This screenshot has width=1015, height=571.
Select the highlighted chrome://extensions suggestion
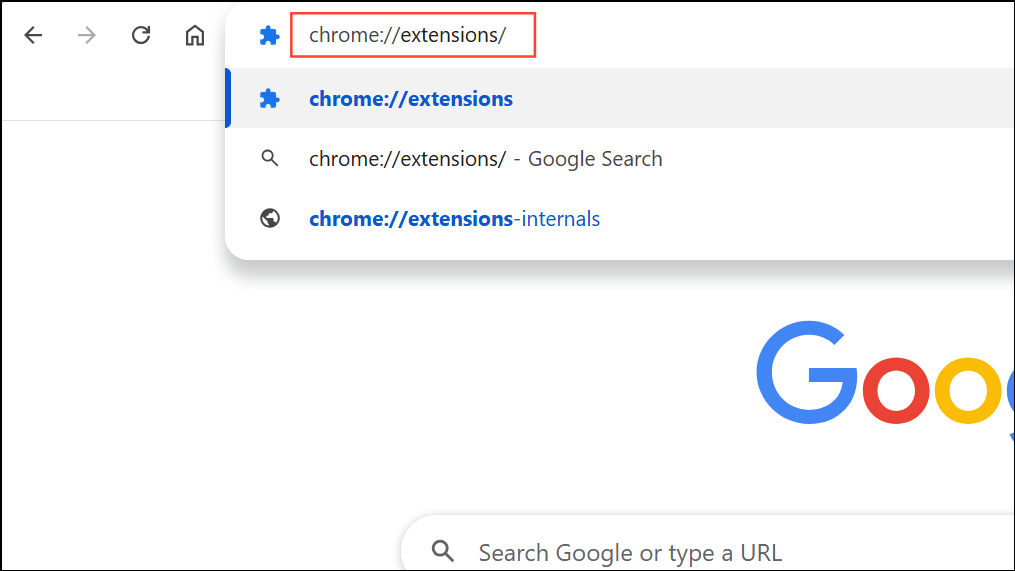click(411, 99)
